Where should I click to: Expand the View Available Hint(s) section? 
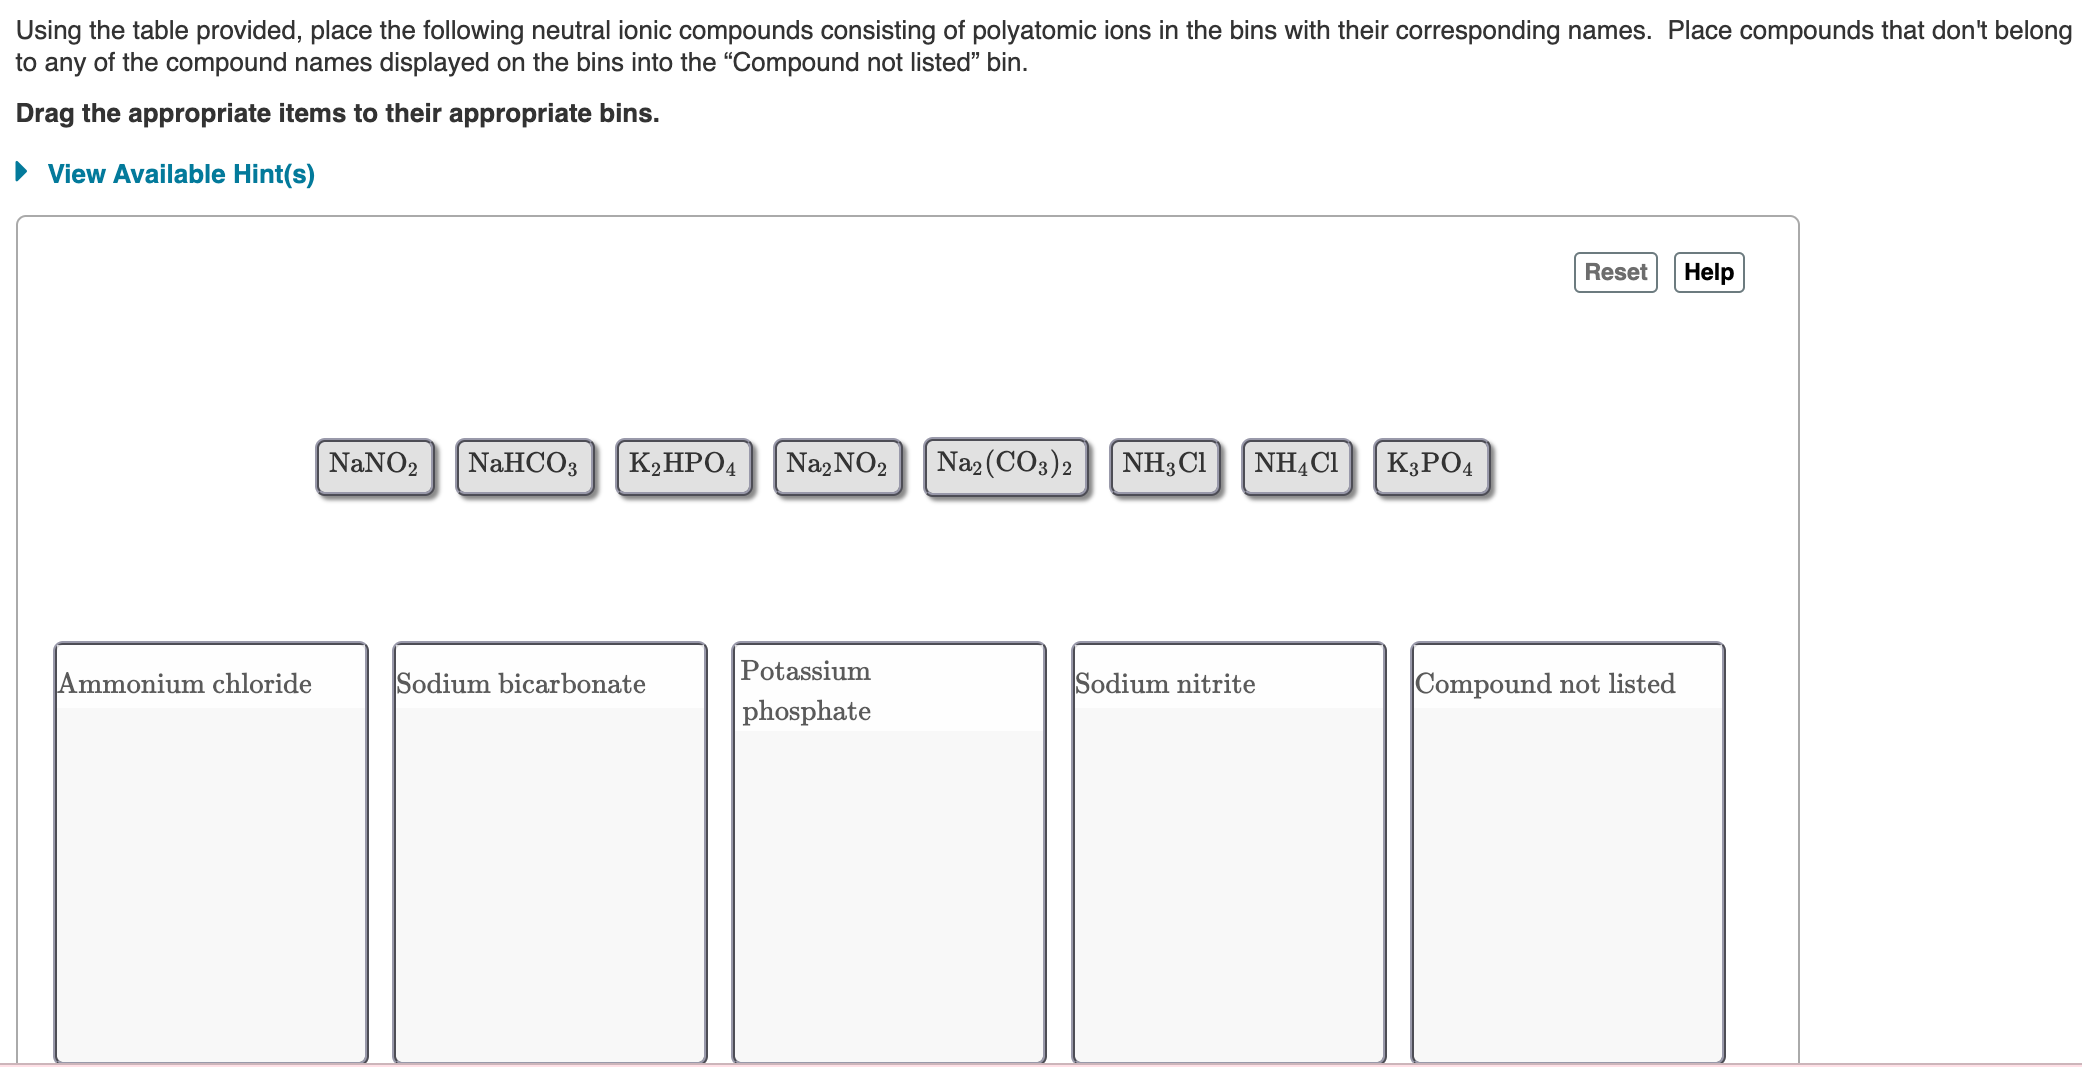point(181,173)
